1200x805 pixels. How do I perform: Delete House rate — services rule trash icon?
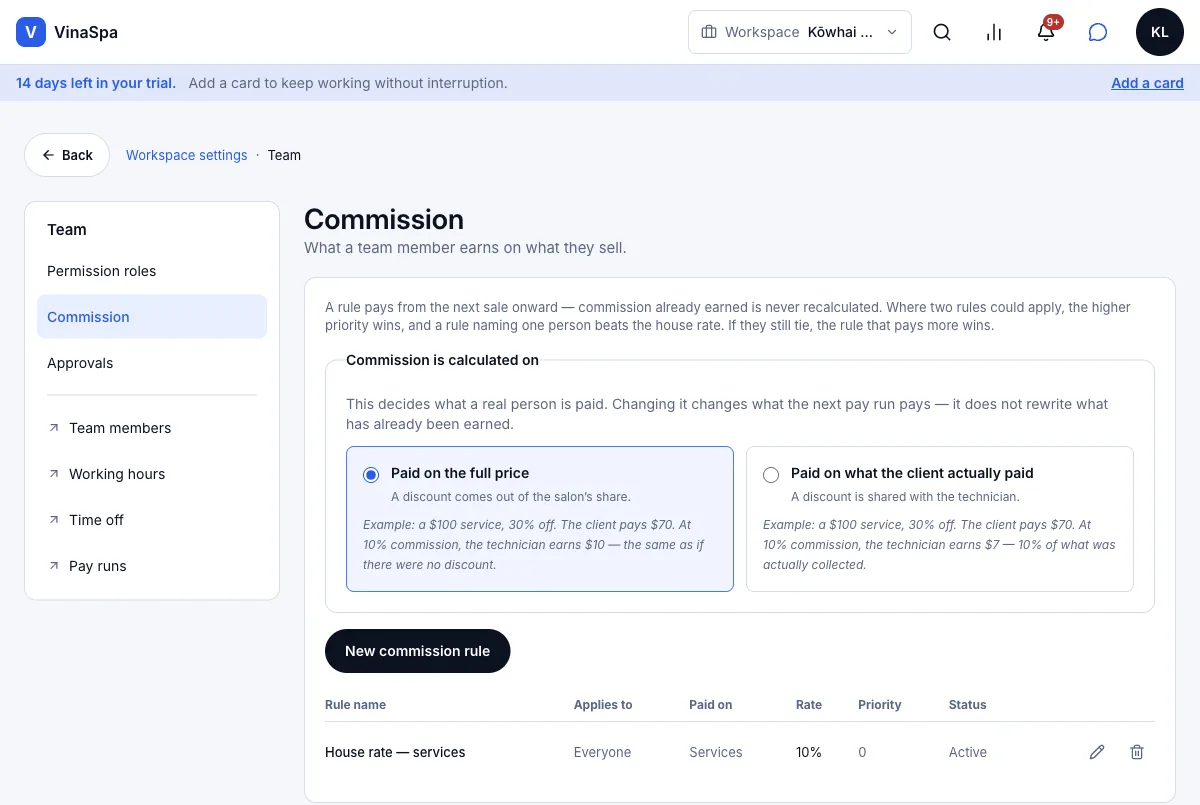(x=1137, y=752)
